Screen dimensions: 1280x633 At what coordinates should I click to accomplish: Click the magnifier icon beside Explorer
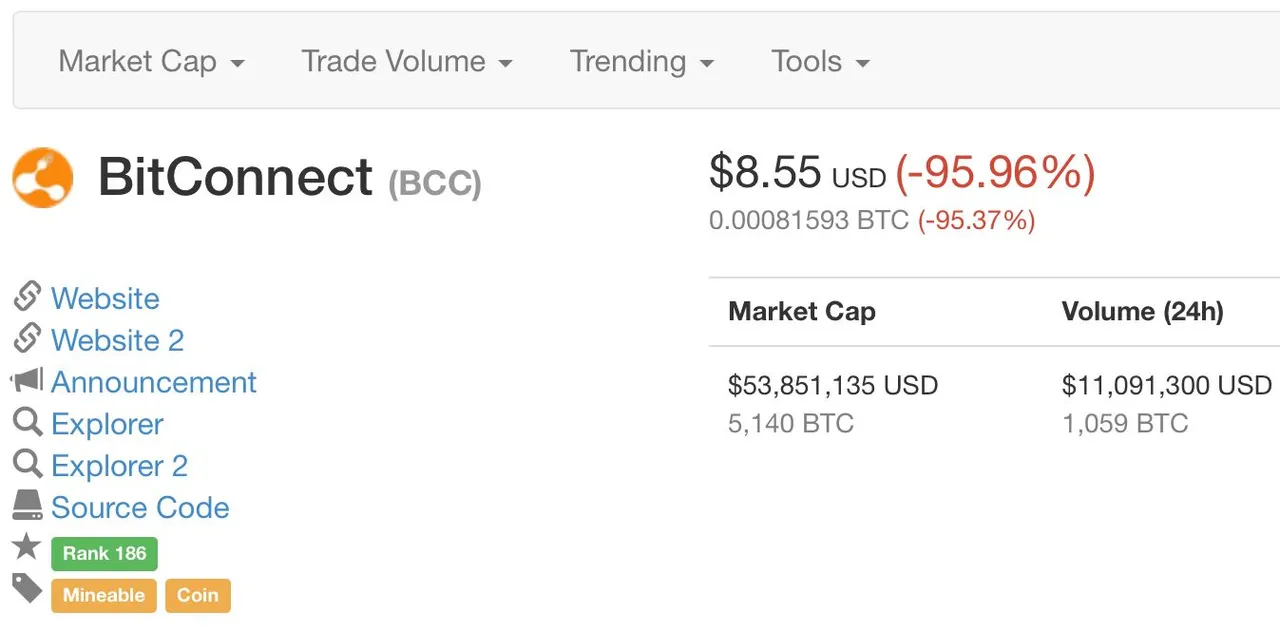(27, 423)
